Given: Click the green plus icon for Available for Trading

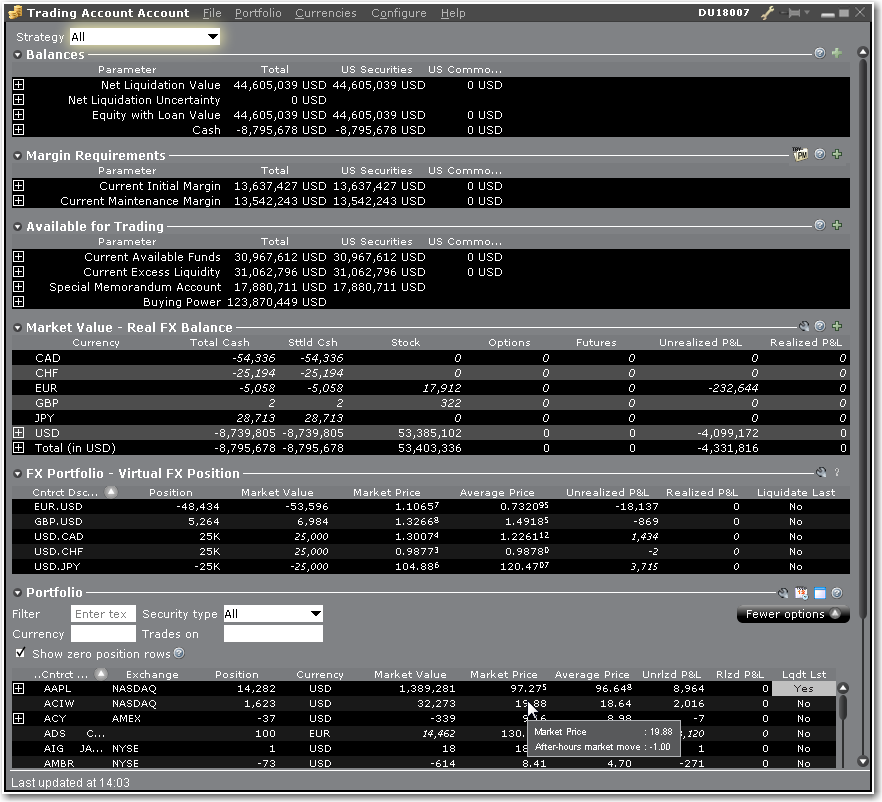Looking at the screenshot, I should (837, 225).
